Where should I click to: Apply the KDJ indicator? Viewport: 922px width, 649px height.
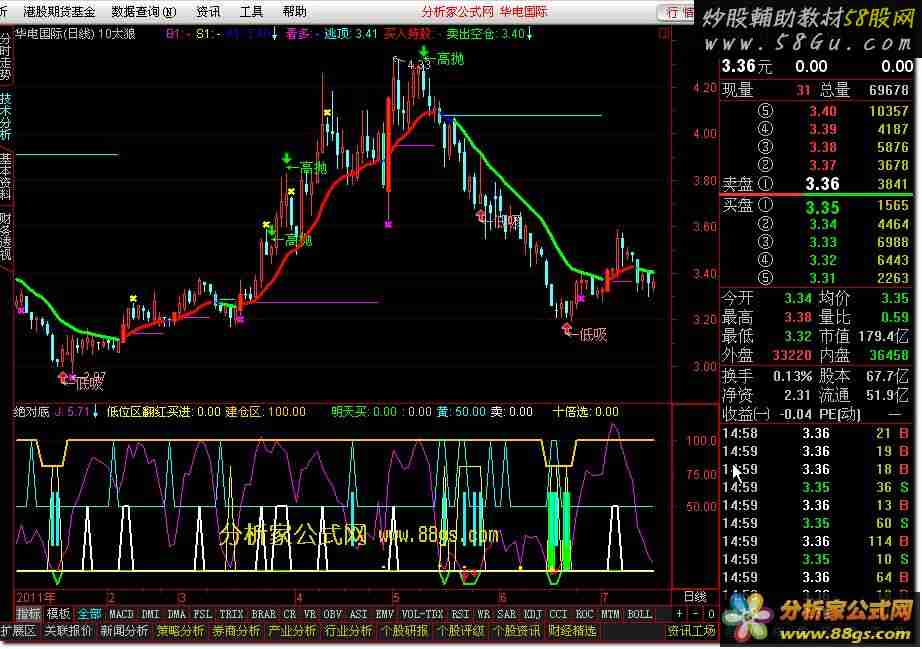tap(533, 614)
